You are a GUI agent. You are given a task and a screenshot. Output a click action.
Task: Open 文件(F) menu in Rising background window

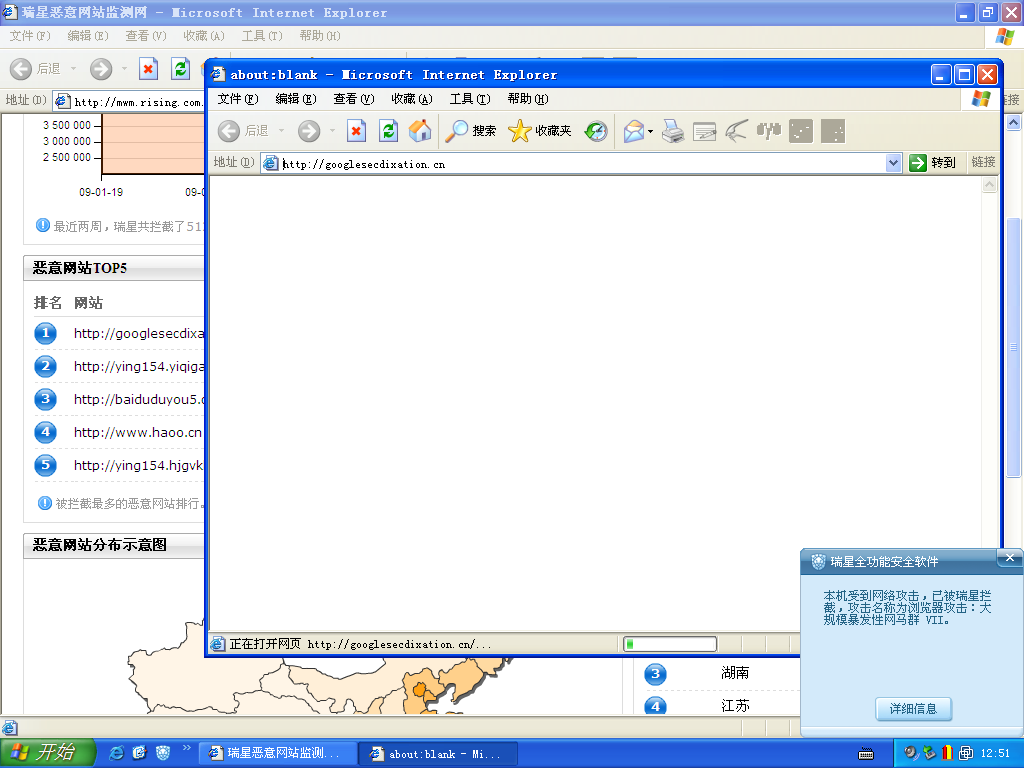click(x=30, y=36)
